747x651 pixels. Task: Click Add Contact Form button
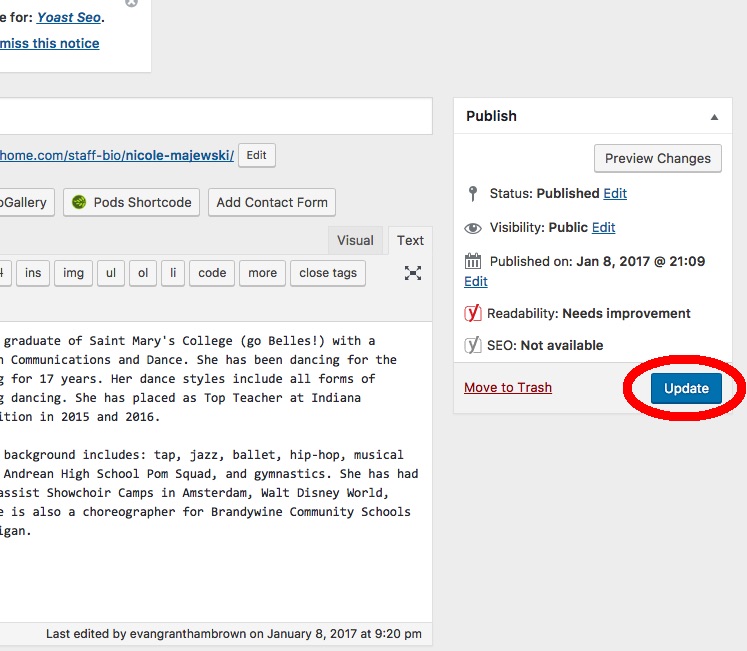point(272,203)
